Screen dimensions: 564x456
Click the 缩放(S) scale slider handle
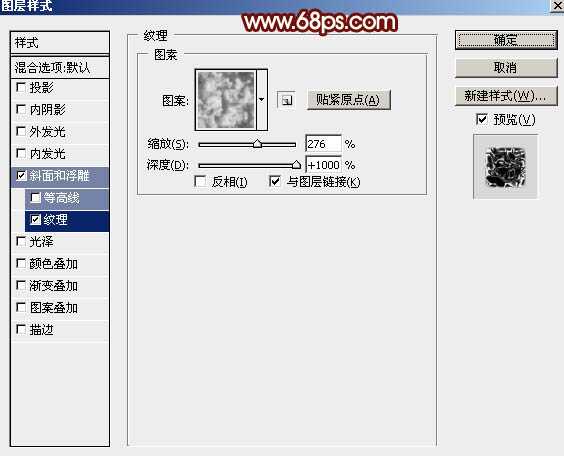click(257, 144)
